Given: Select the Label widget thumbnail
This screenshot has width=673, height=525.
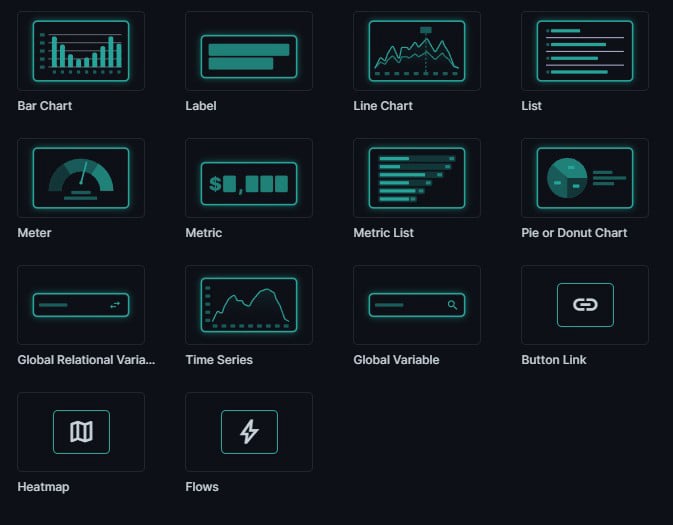Looking at the screenshot, I should [x=249, y=51].
